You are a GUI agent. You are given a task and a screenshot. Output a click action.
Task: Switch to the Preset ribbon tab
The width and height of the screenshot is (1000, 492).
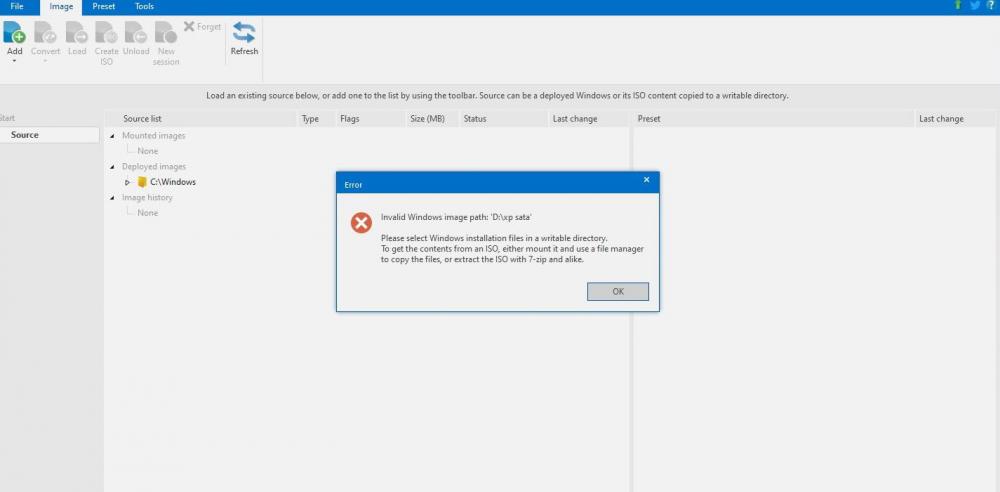104,7
